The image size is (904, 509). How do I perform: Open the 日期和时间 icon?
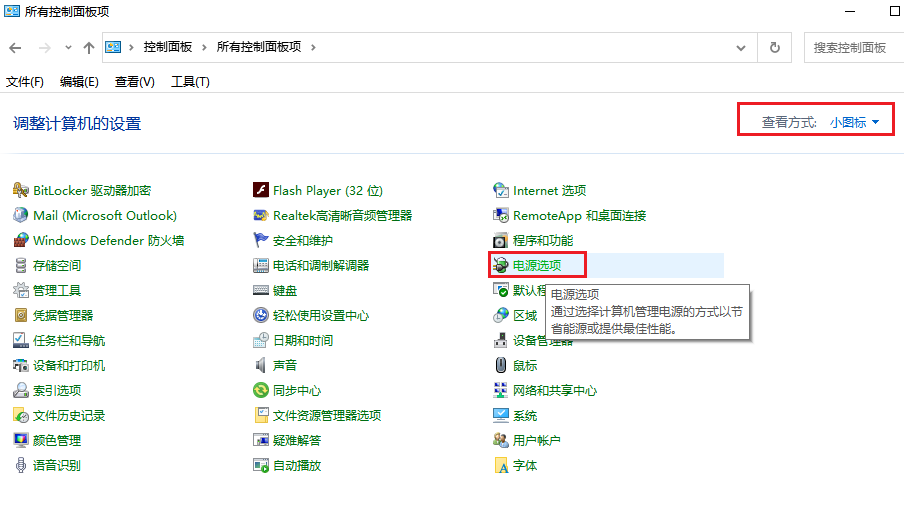[x=261, y=340]
